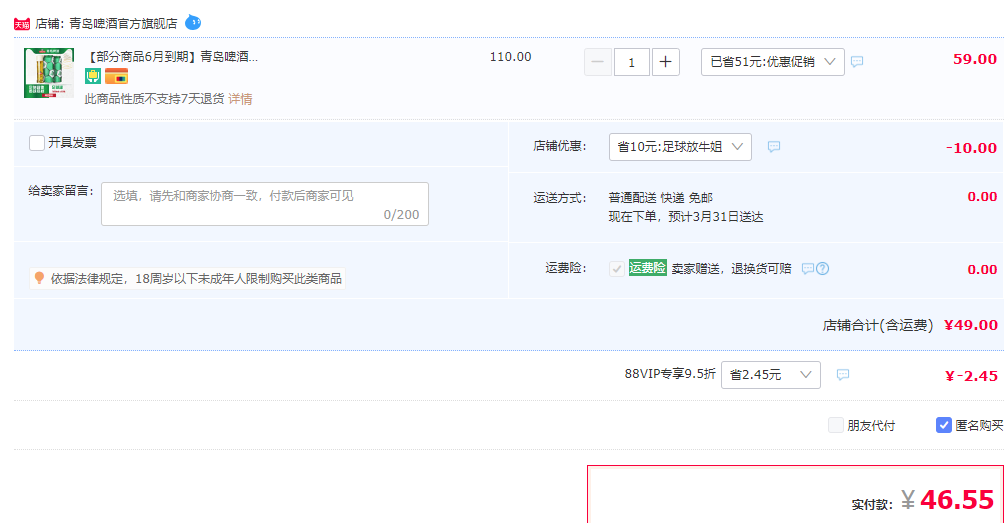The width and height of the screenshot is (1006, 523).
Task: Click the orange credit card badge icon
Action: coord(116,76)
